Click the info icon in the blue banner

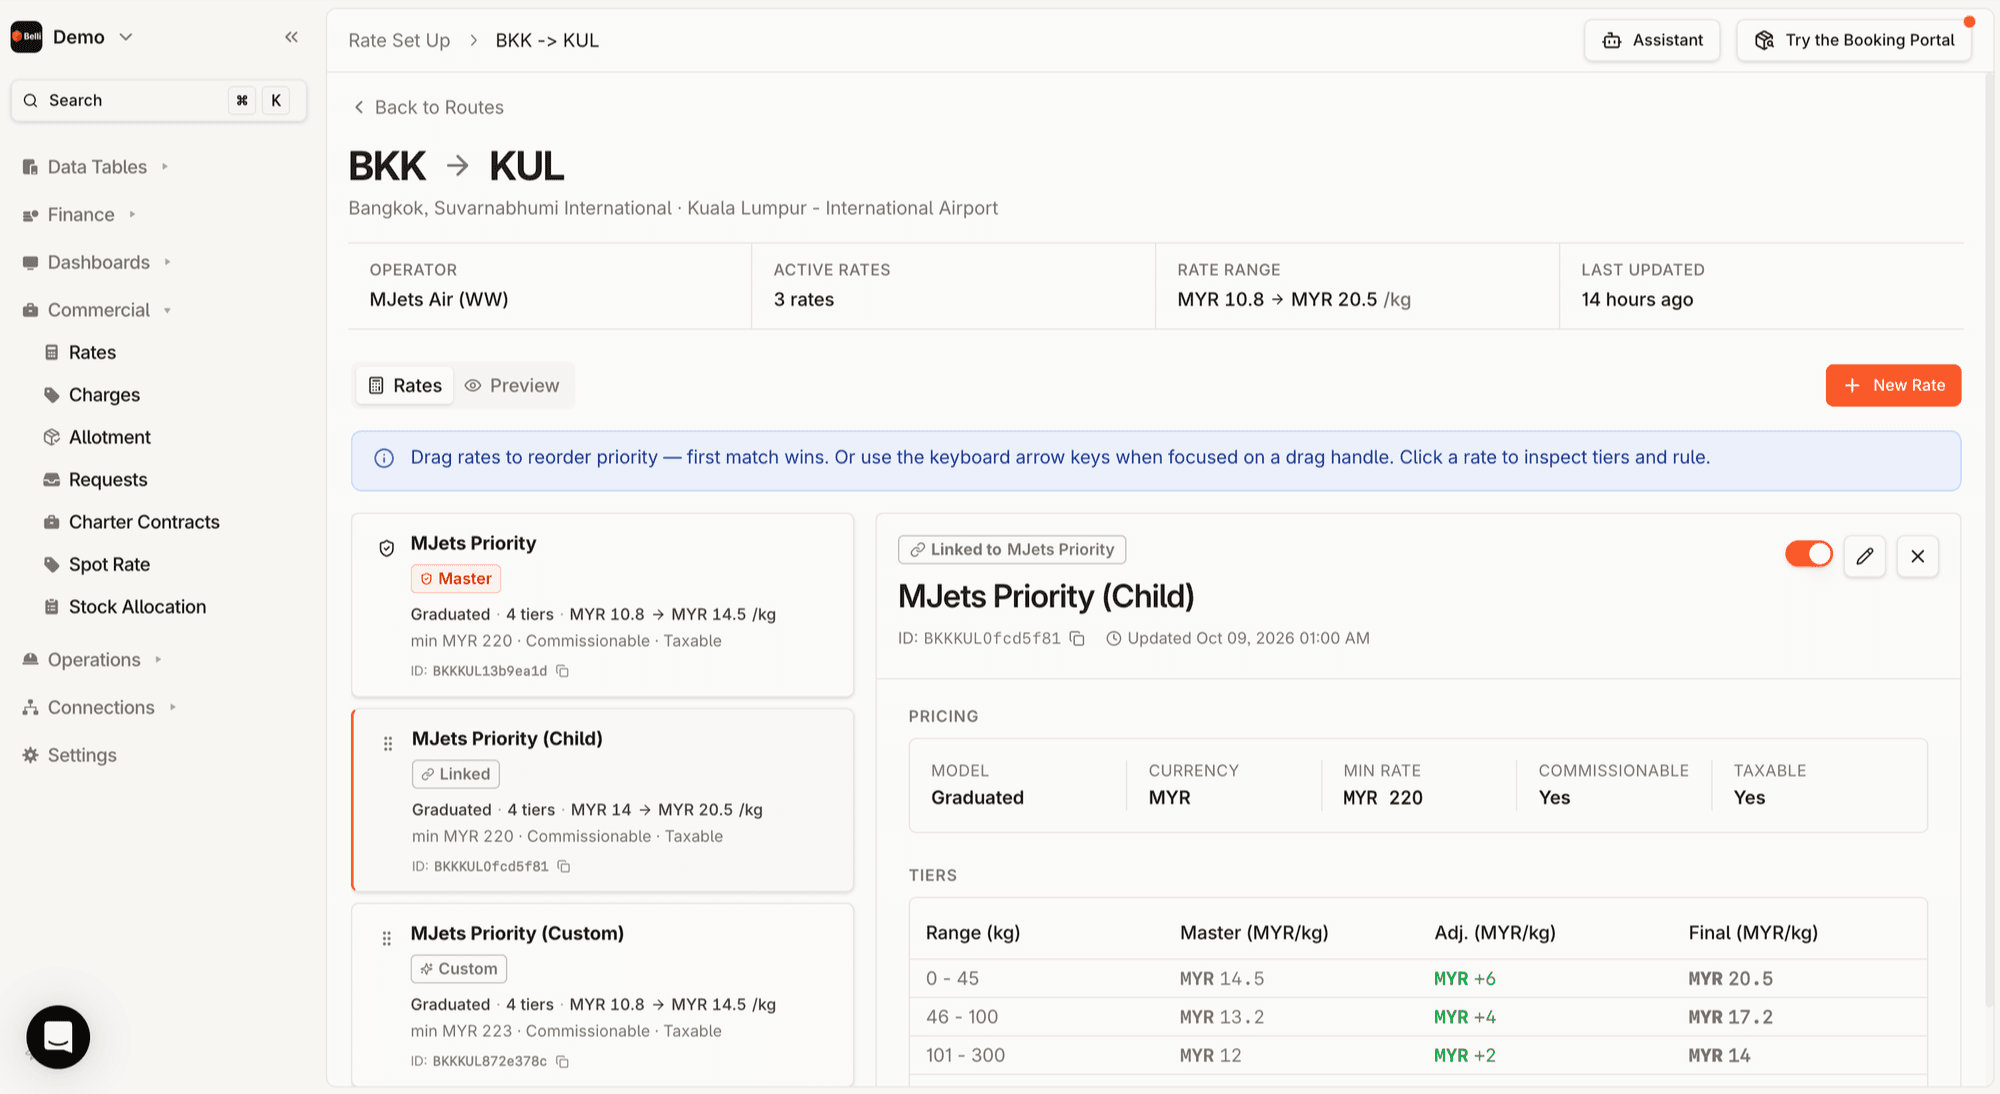(x=384, y=458)
